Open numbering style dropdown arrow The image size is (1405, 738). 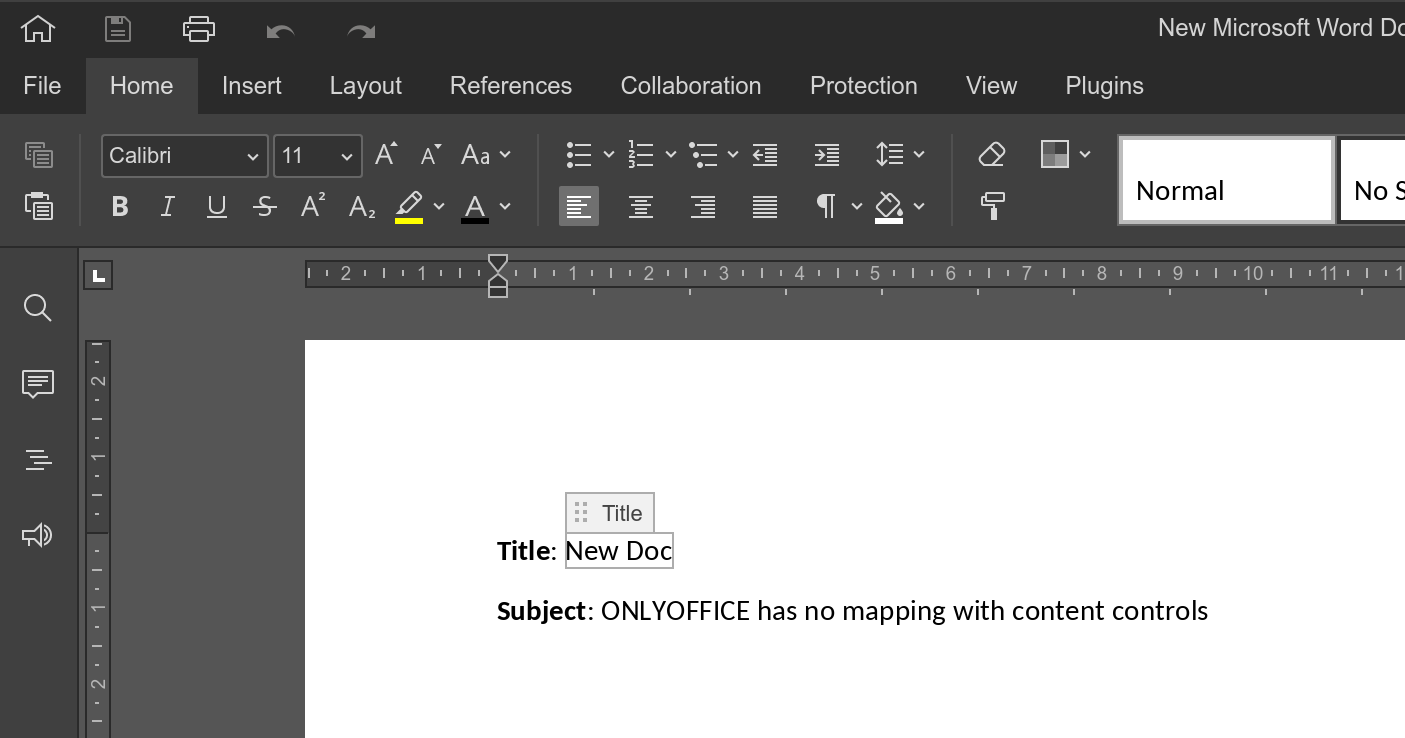(671, 155)
